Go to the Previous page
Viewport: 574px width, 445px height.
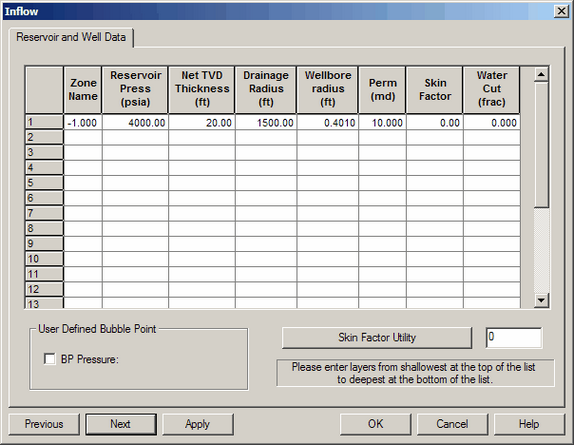click(44, 424)
